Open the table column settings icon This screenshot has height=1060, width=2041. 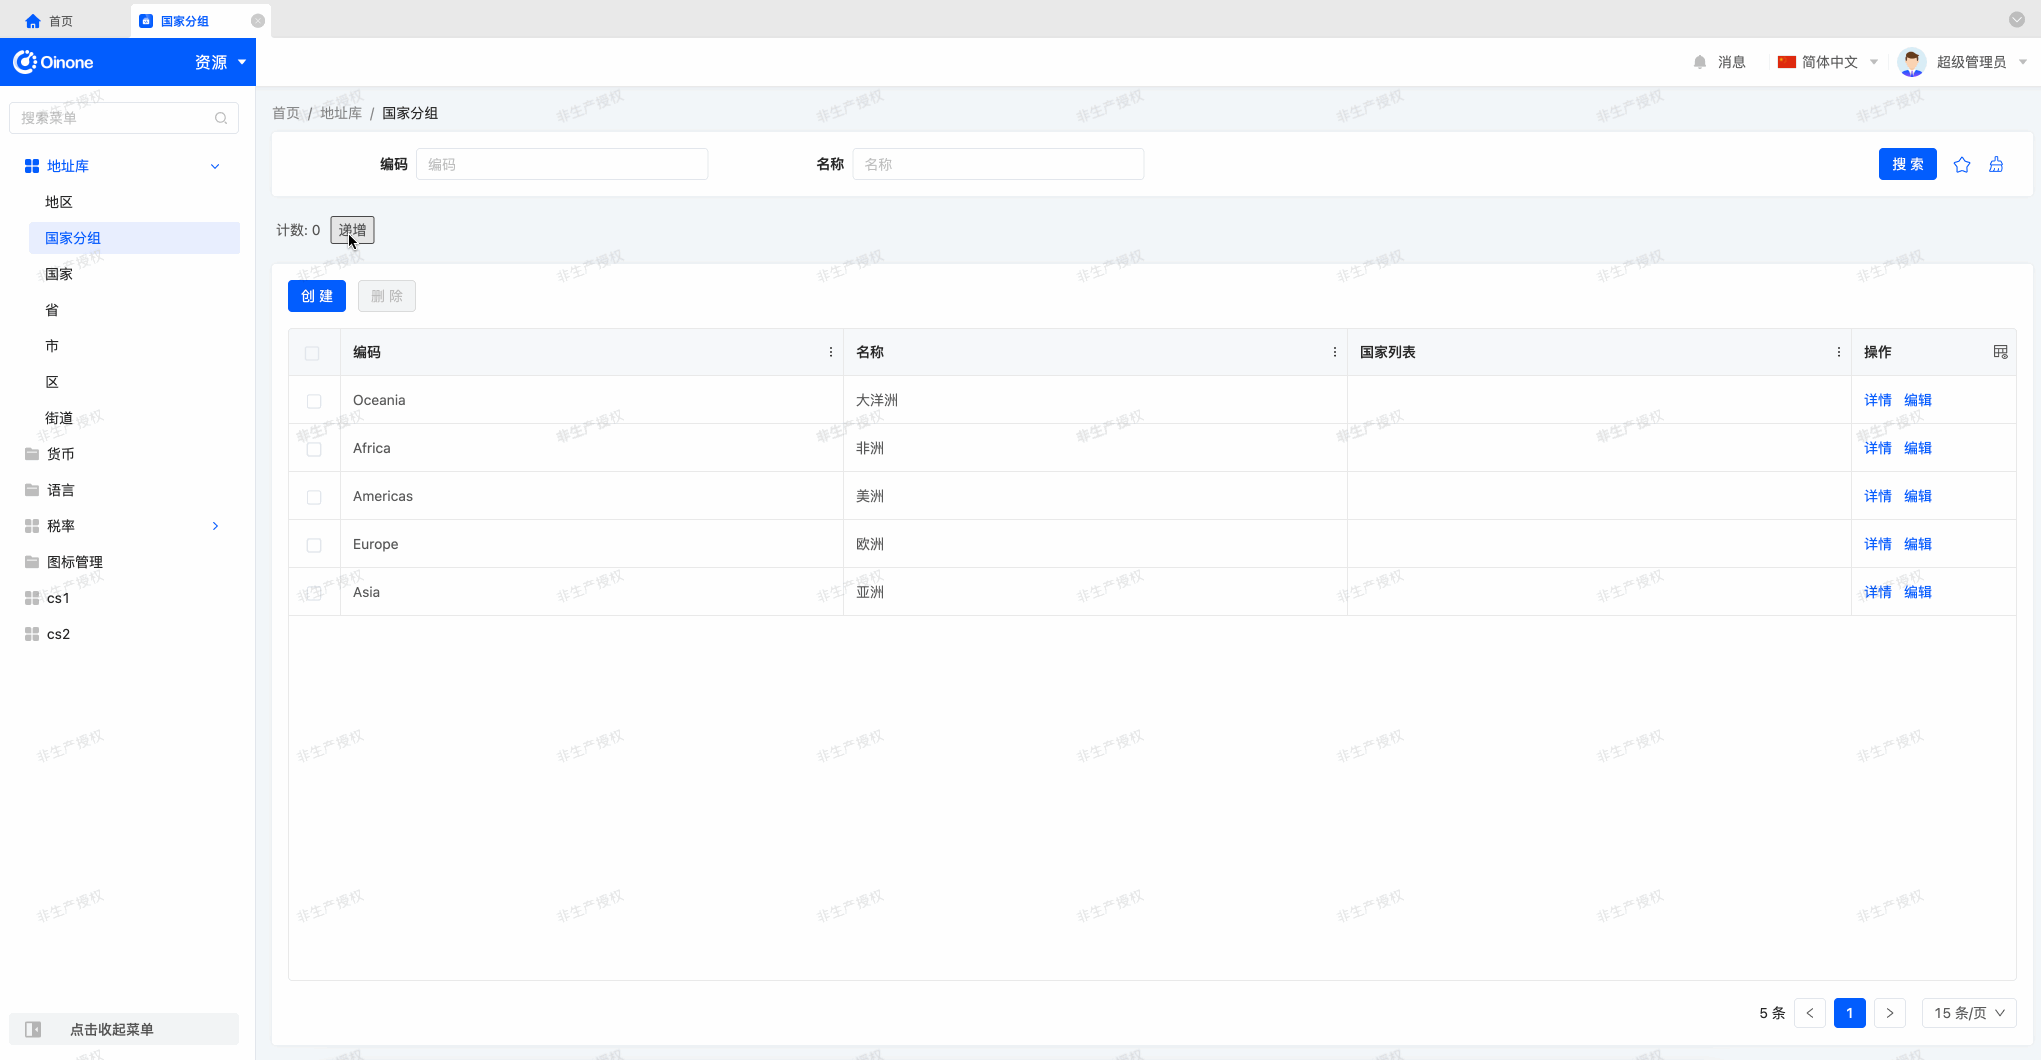click(2000, 352)
